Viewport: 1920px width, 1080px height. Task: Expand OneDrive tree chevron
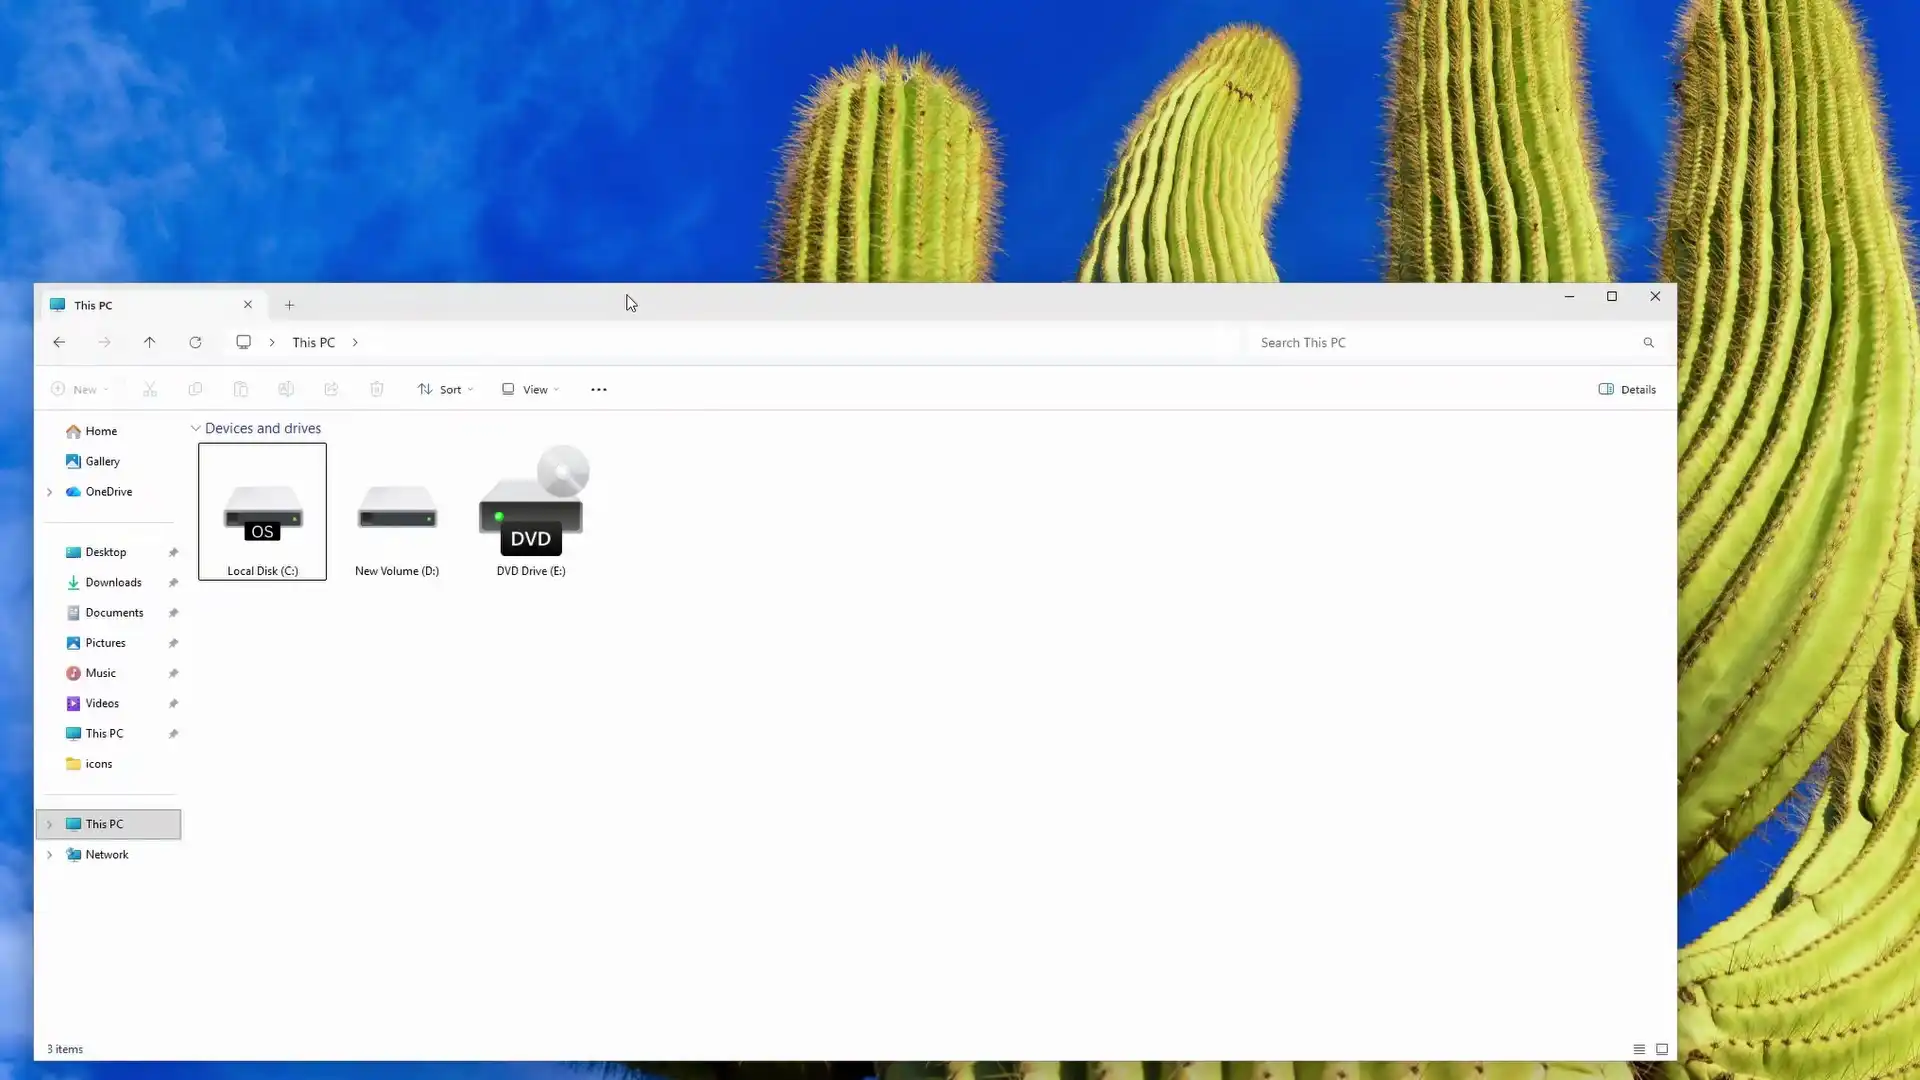tap(50, 492)
